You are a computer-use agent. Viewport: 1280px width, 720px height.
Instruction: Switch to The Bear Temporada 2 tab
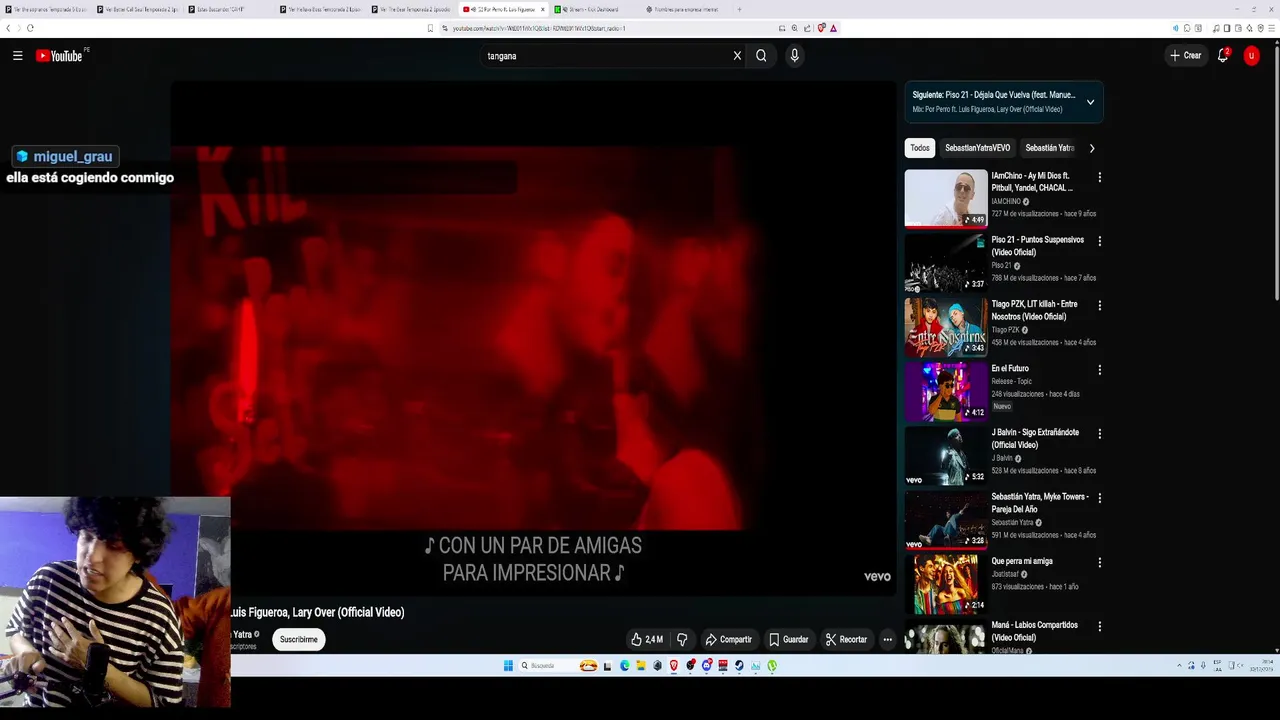pyautogui.click(x=411, y=9)
